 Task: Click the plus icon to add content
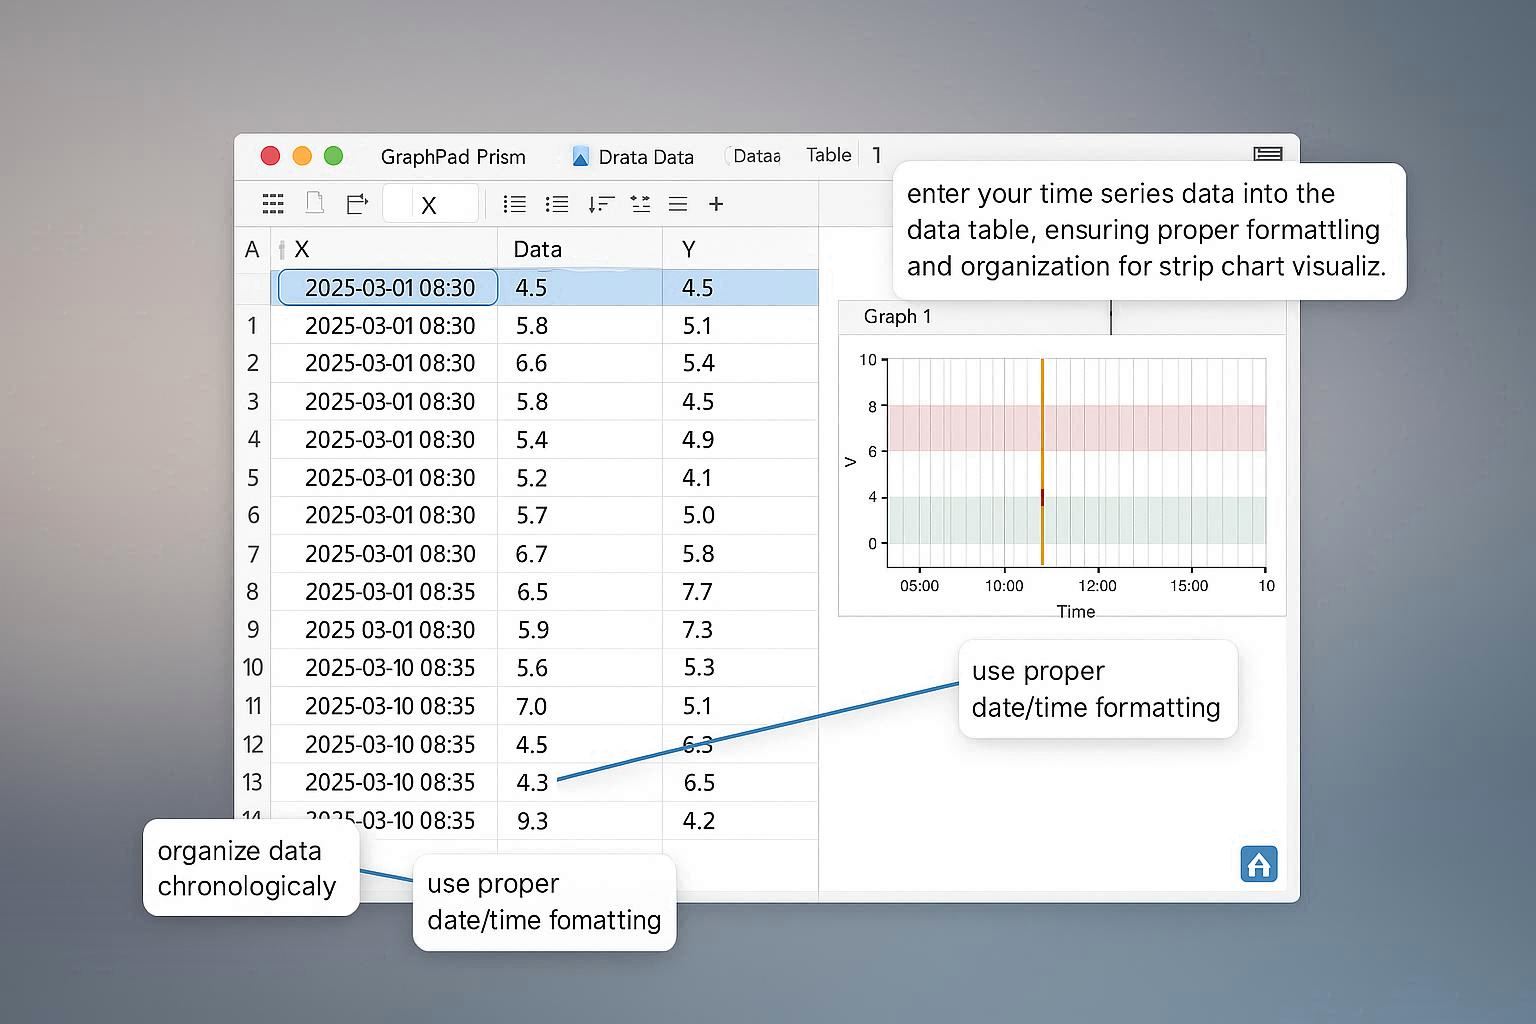pos(716,204)
